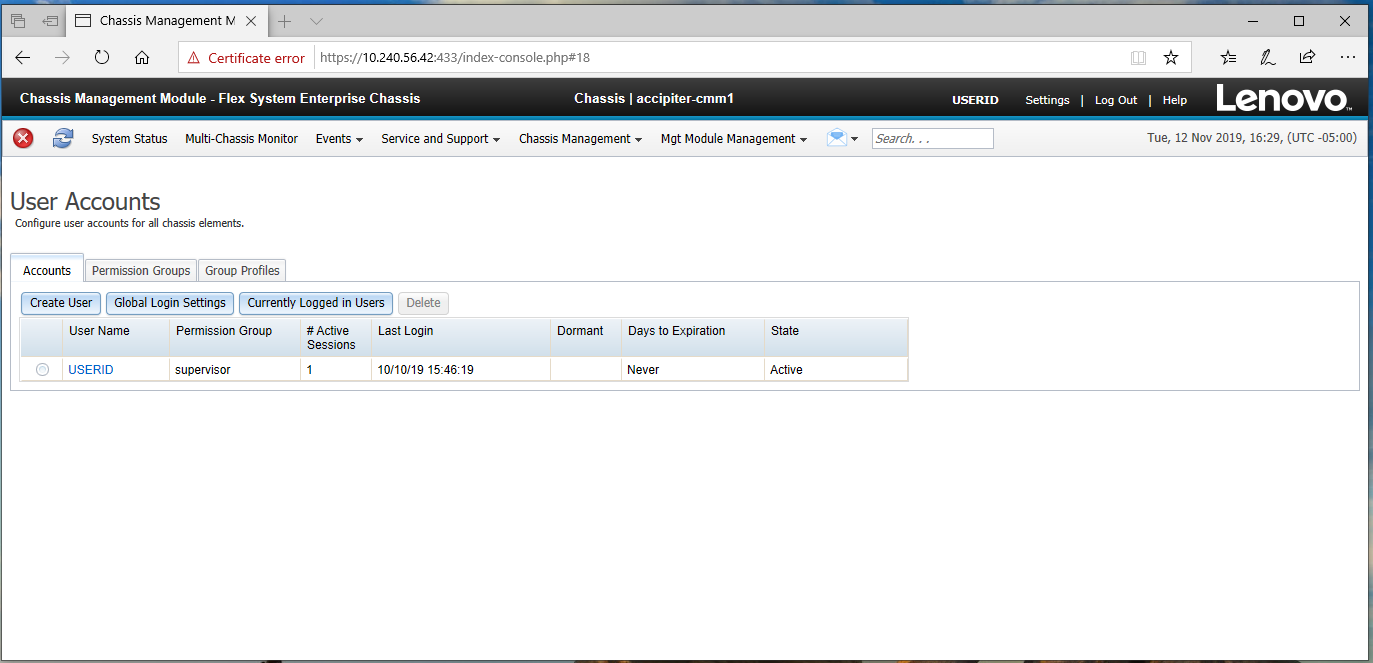This screenshot has height=663, width=1373.
Task: Open Mgt Module Management dropdown
Action: pyautogui.click(x=733, y=139)
